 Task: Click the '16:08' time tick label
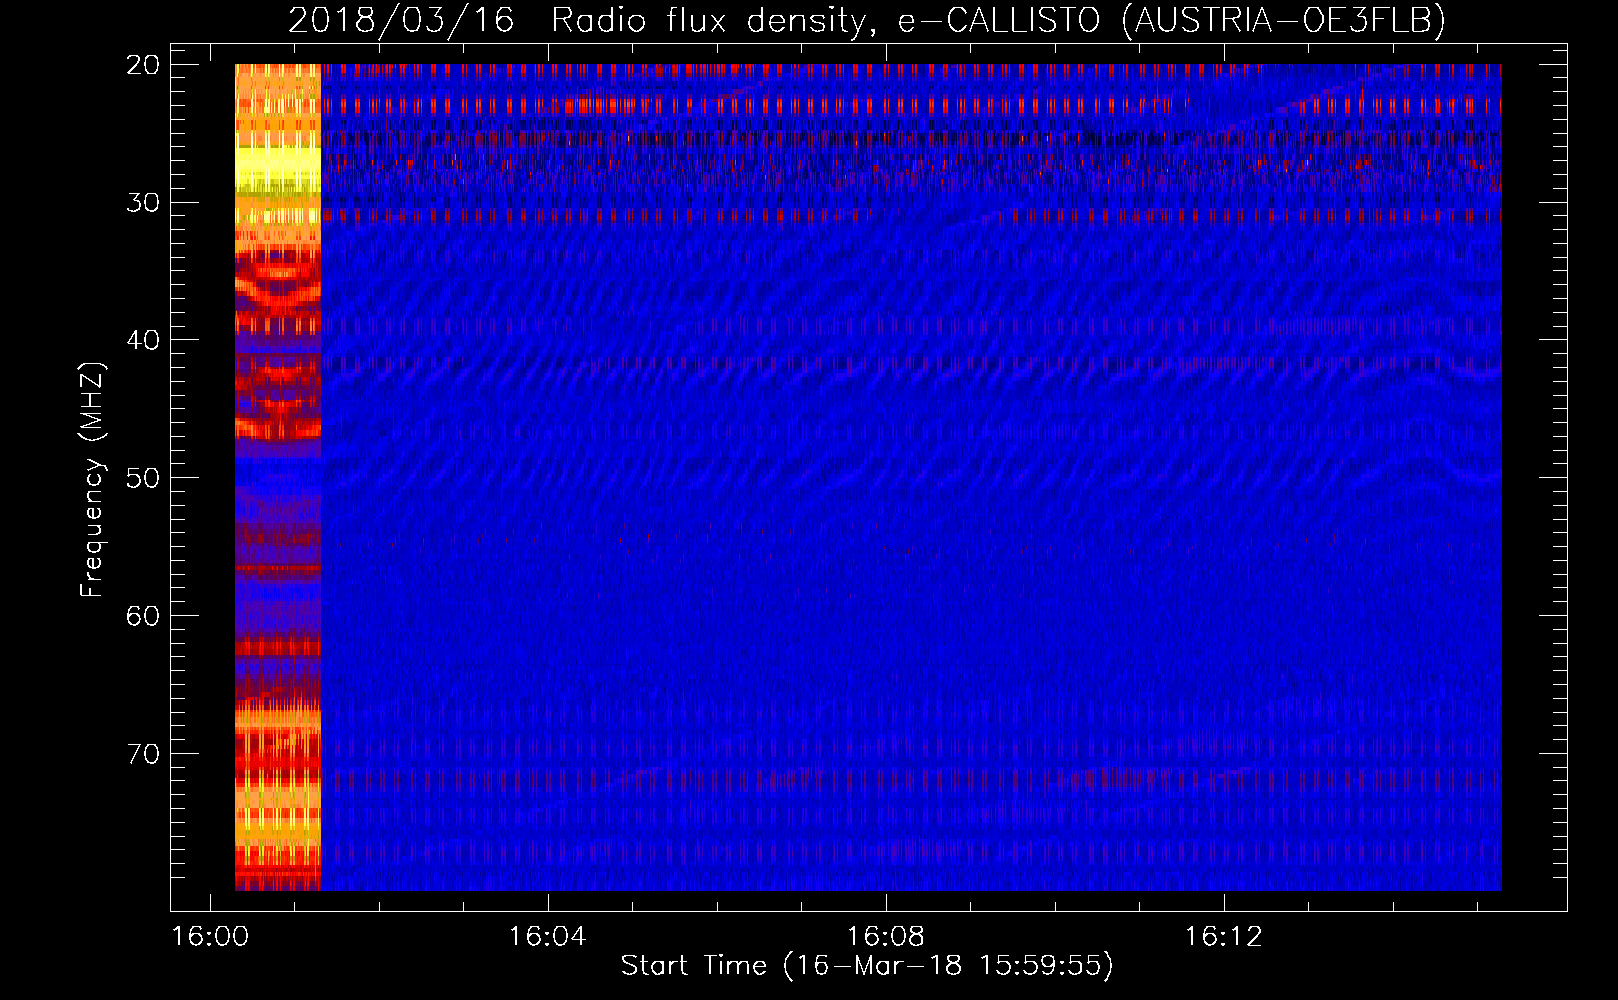pyautogui.click(x=886, y=937)
